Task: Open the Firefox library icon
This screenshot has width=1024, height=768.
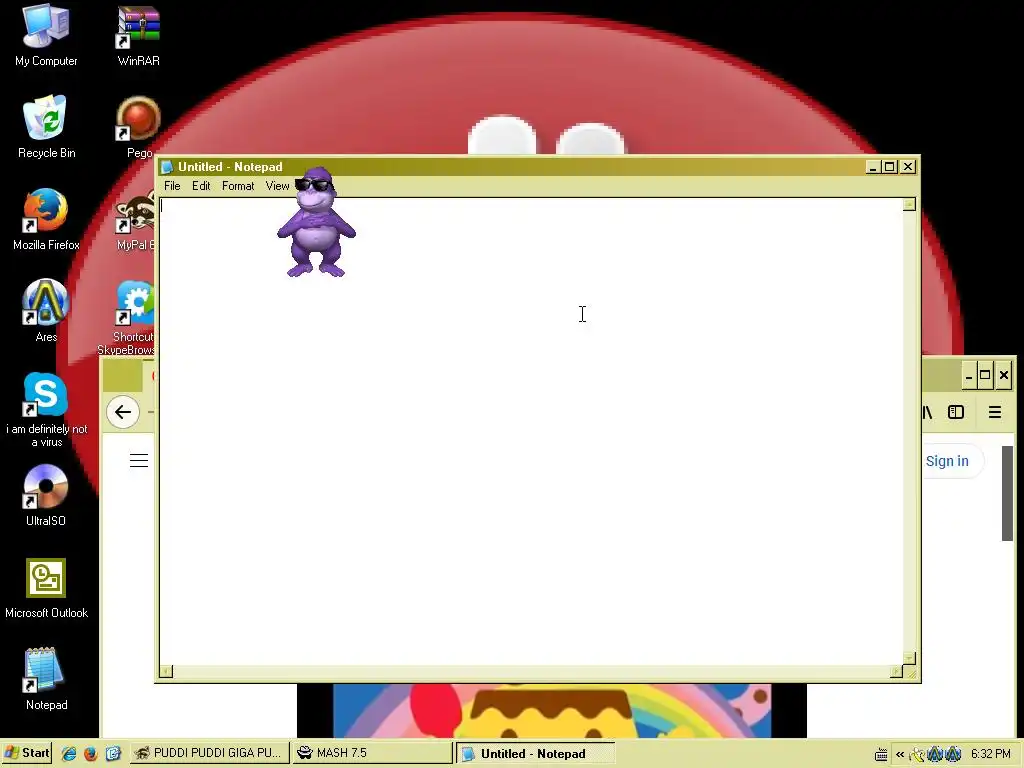Action: point(927,412)
